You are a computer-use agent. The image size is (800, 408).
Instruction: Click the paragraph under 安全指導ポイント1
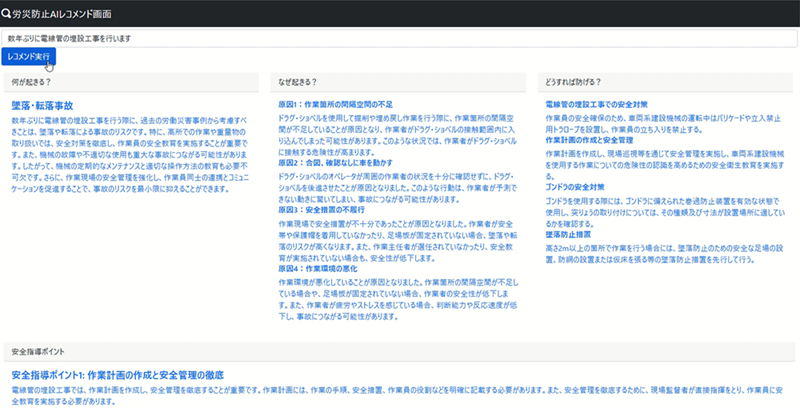400,391
